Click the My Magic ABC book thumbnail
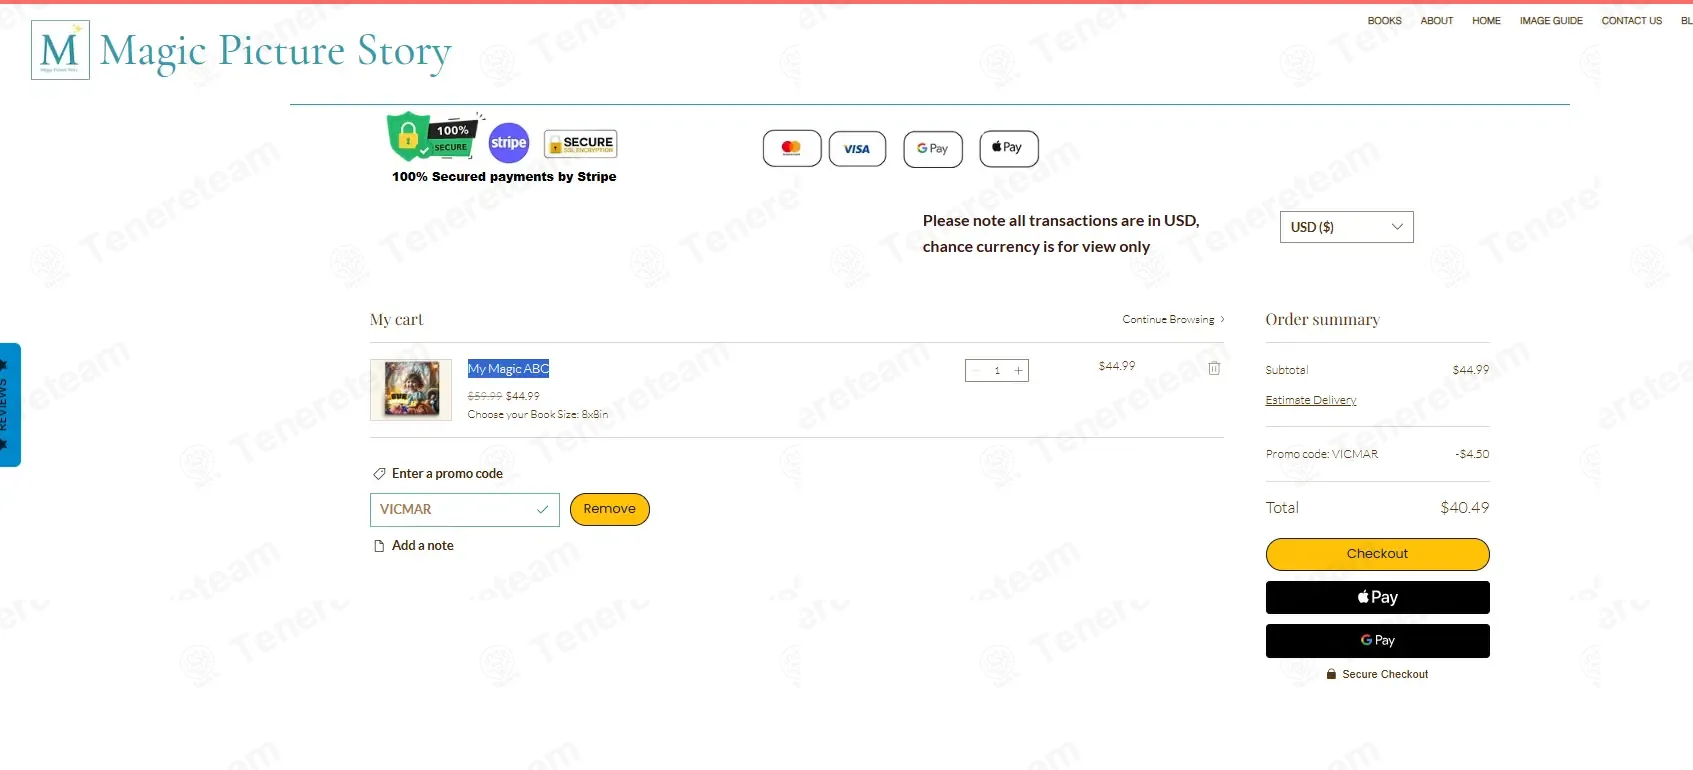This screenshot has width=1693, height=770. pos(411,390)
